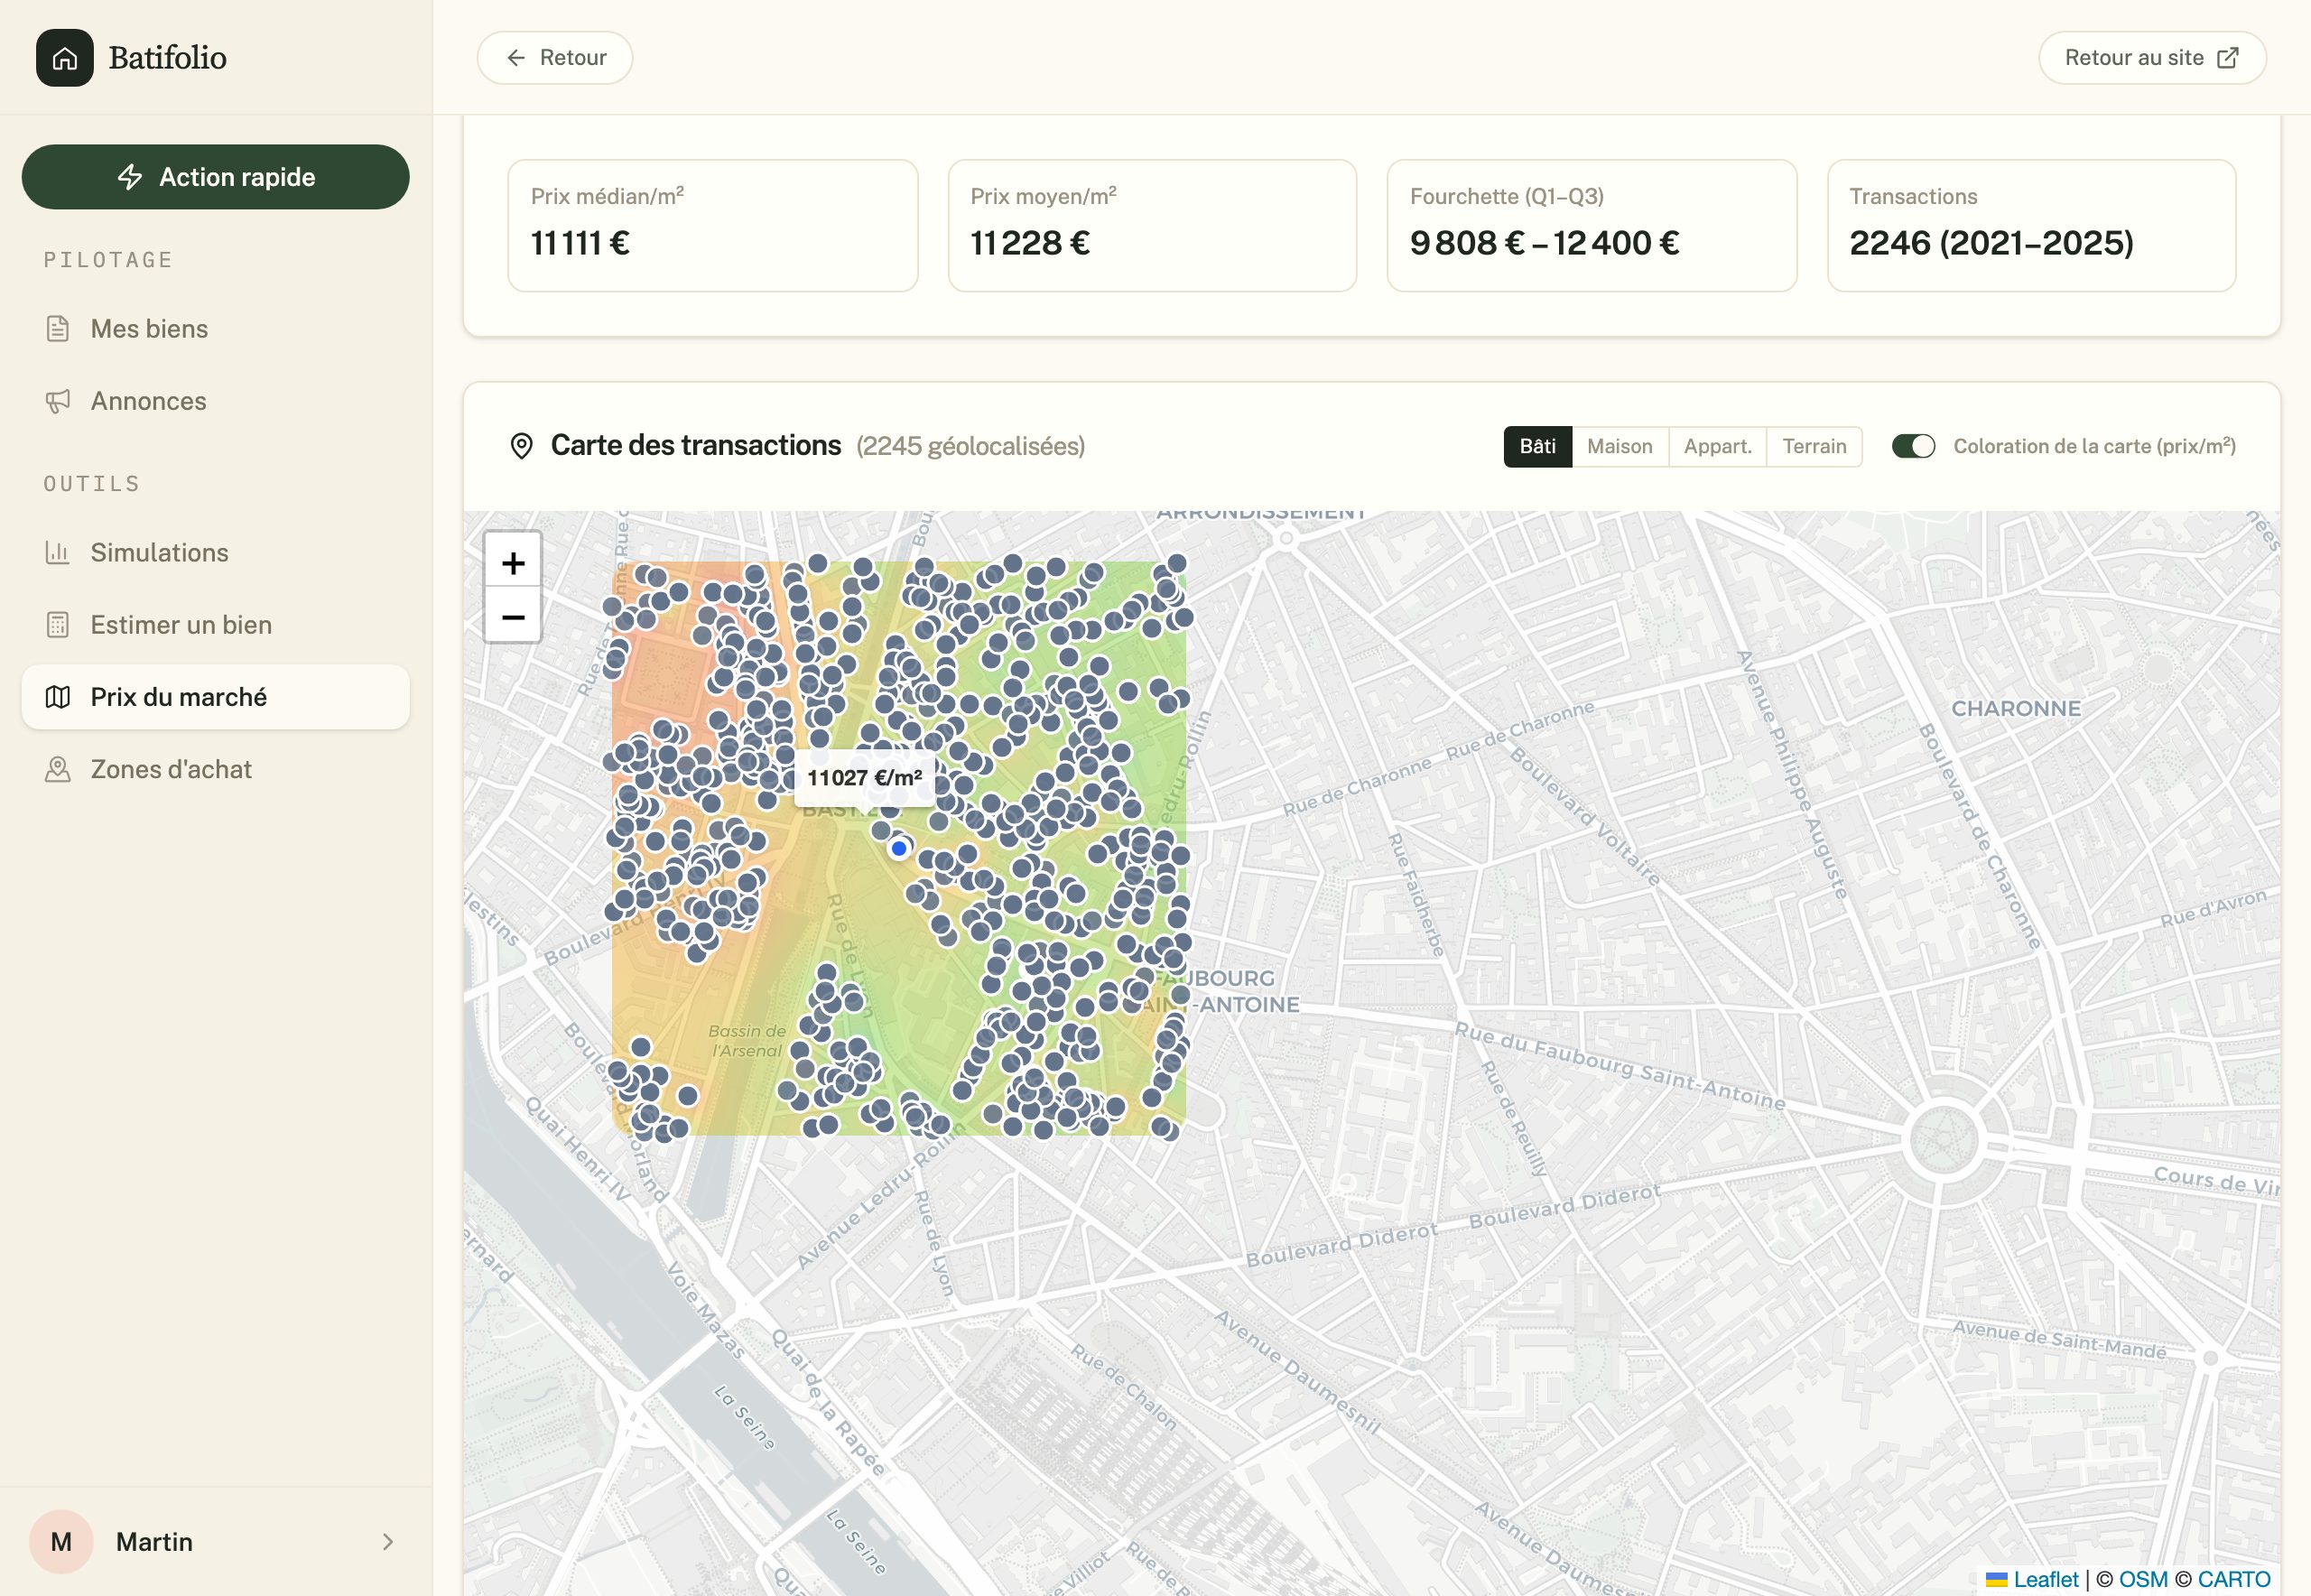Screen dimensions: 2311x1596
Task: Select the Bâti filter tab
Action: point(1538,446)
